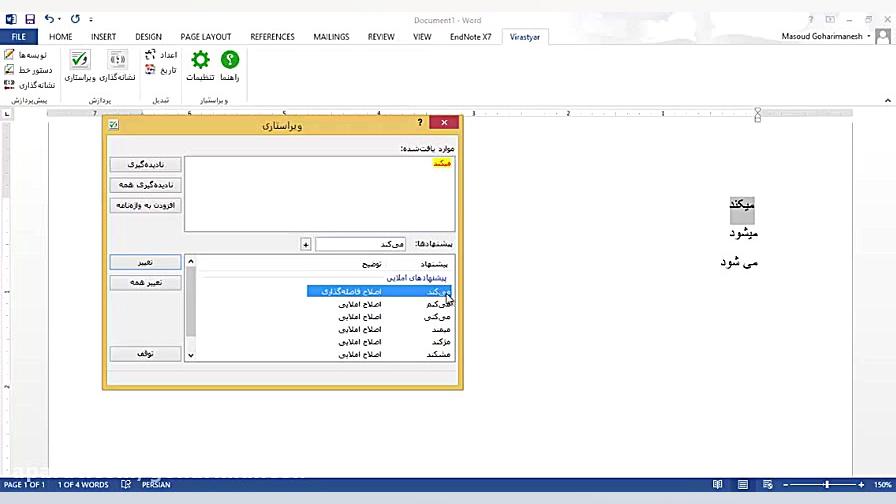Image resolution: width=896 pixels, height=504 pixels.
Task: Switch to the HOME tab
Action: 61,37
